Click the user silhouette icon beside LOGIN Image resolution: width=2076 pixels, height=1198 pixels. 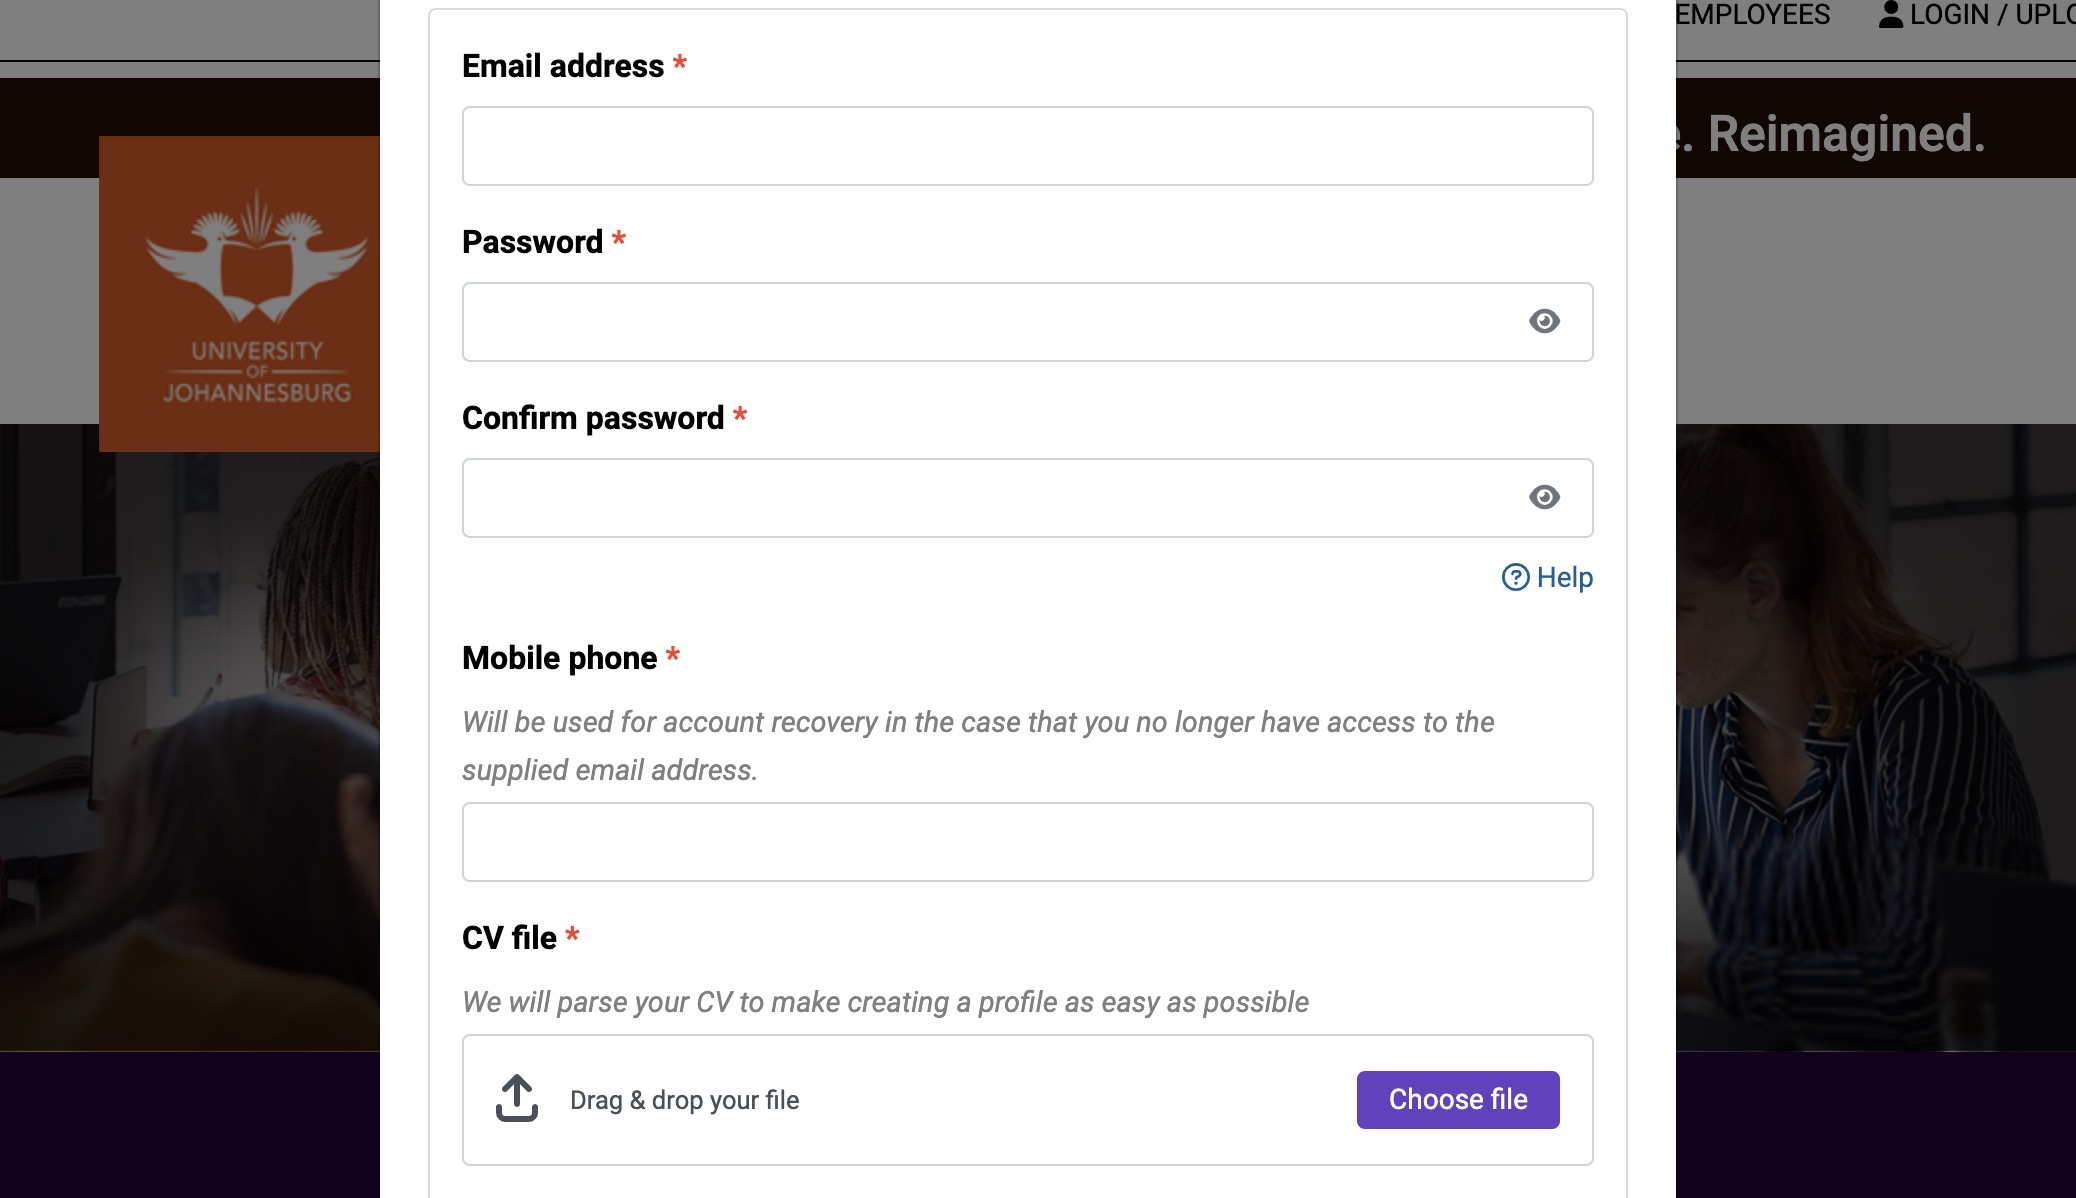1890,14
